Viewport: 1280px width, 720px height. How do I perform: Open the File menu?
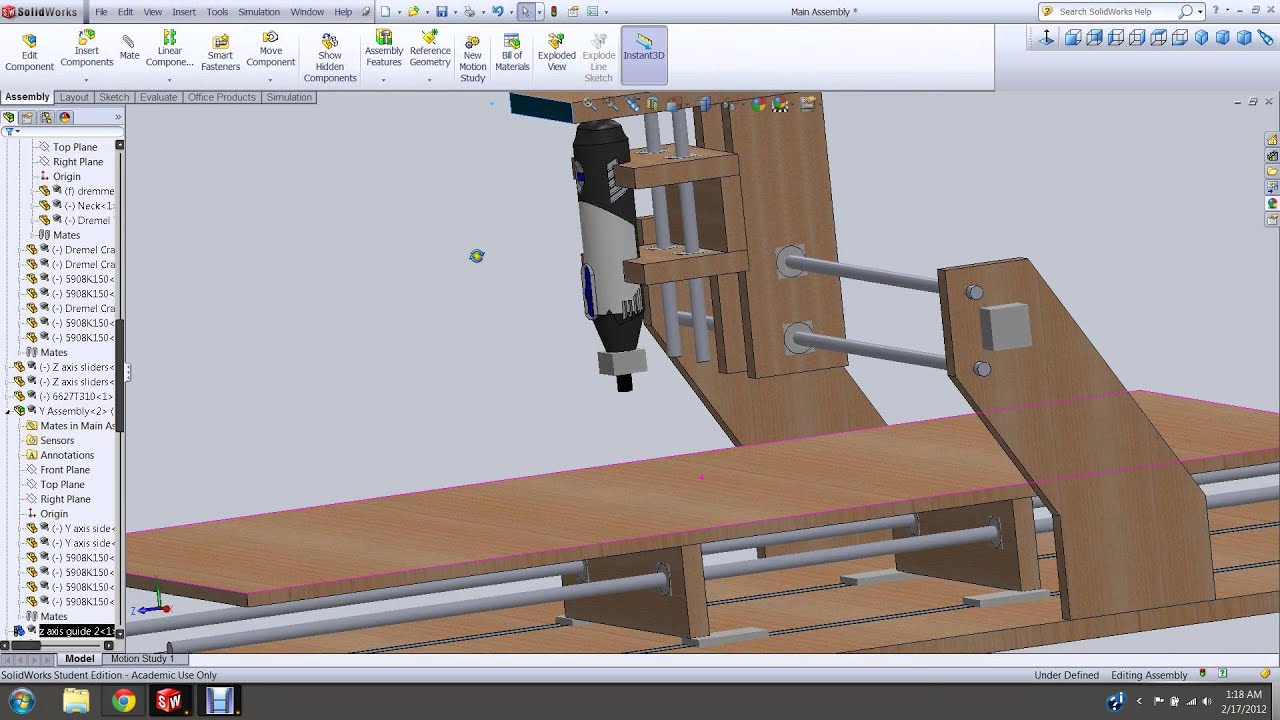click(101, 12)
